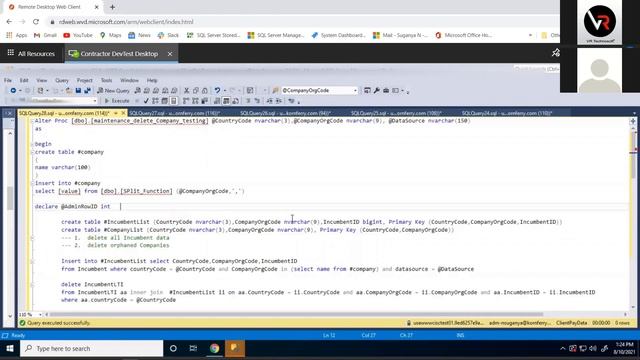
Task: Open the available databases dropdown
Action: 95,101
